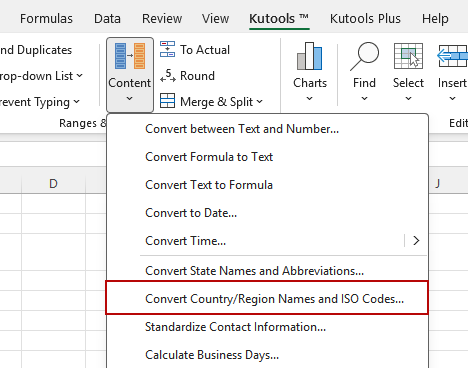The image size is (468, 368).
Task: Open the Drop-down List menu arrow
Action: 79,76
